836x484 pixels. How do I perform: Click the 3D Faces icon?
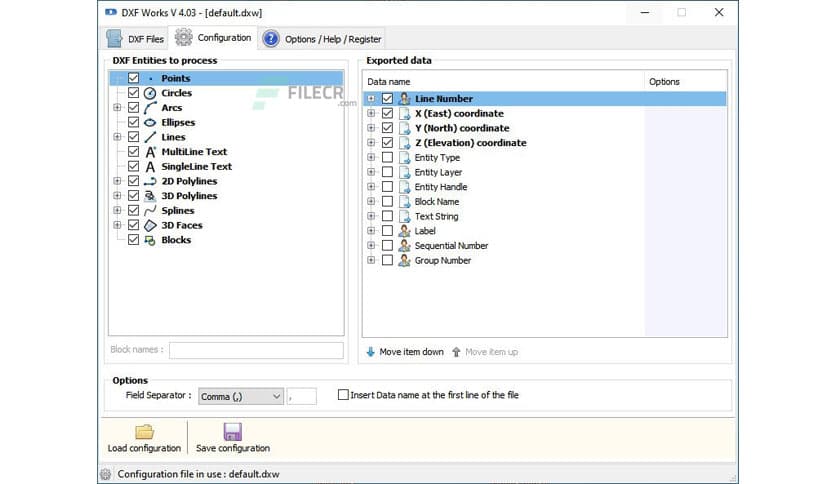tap(150, 225)
